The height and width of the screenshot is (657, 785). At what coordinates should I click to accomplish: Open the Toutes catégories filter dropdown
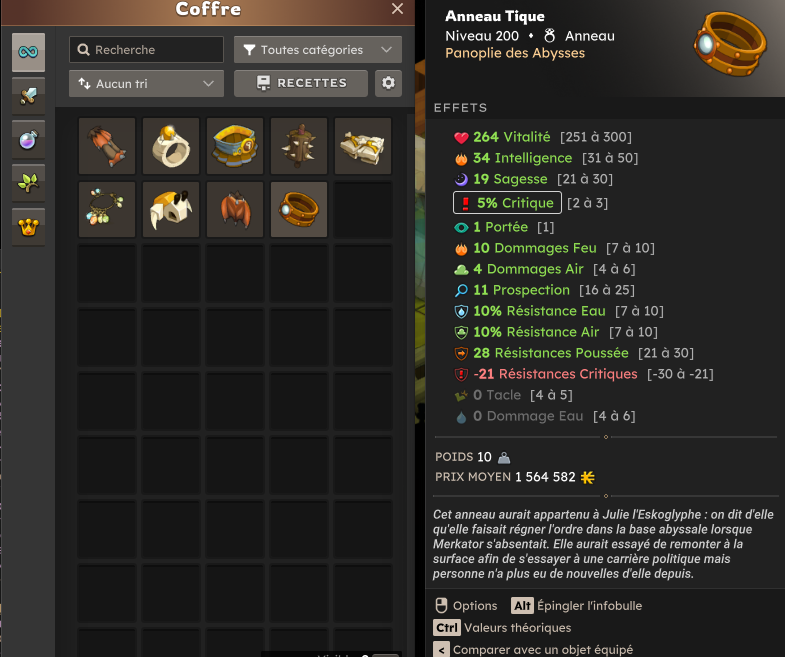318,50
